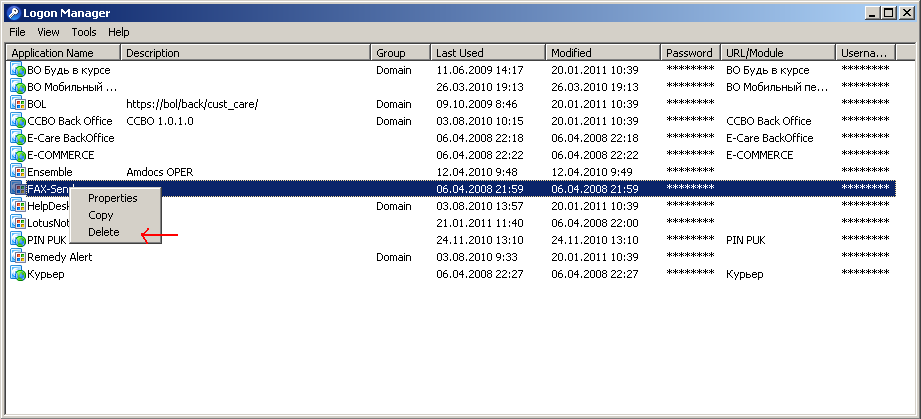Click Modified date 06.04.2008 22:00
The image size is (921, 419).
(x=595, y=223)
